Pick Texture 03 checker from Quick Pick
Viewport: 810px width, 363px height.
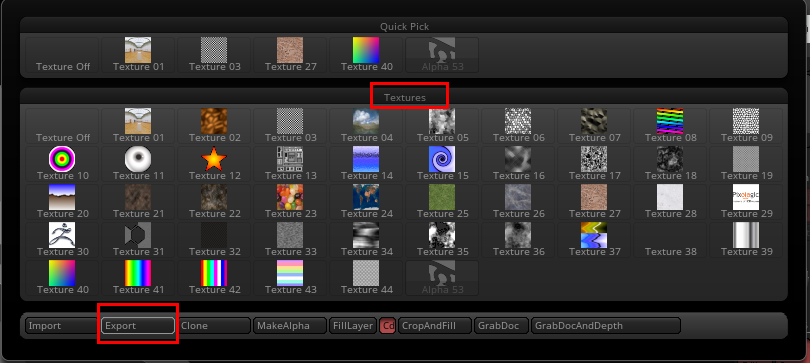[214, 54]
